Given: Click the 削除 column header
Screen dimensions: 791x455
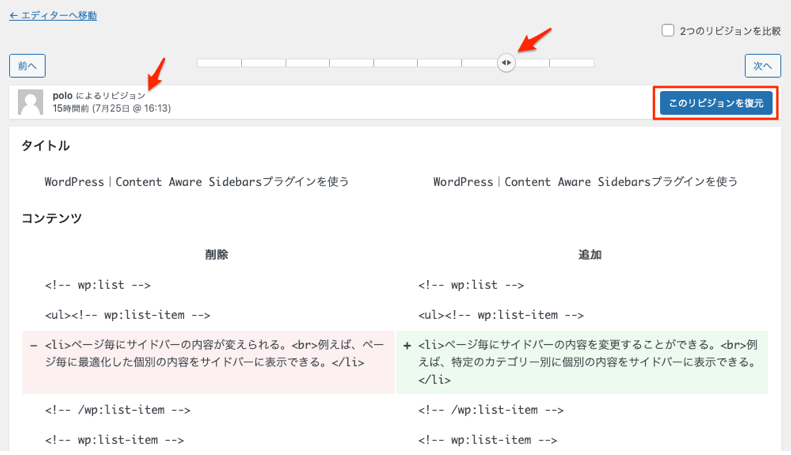Looking at the screenshot, I should click(216, 255).
